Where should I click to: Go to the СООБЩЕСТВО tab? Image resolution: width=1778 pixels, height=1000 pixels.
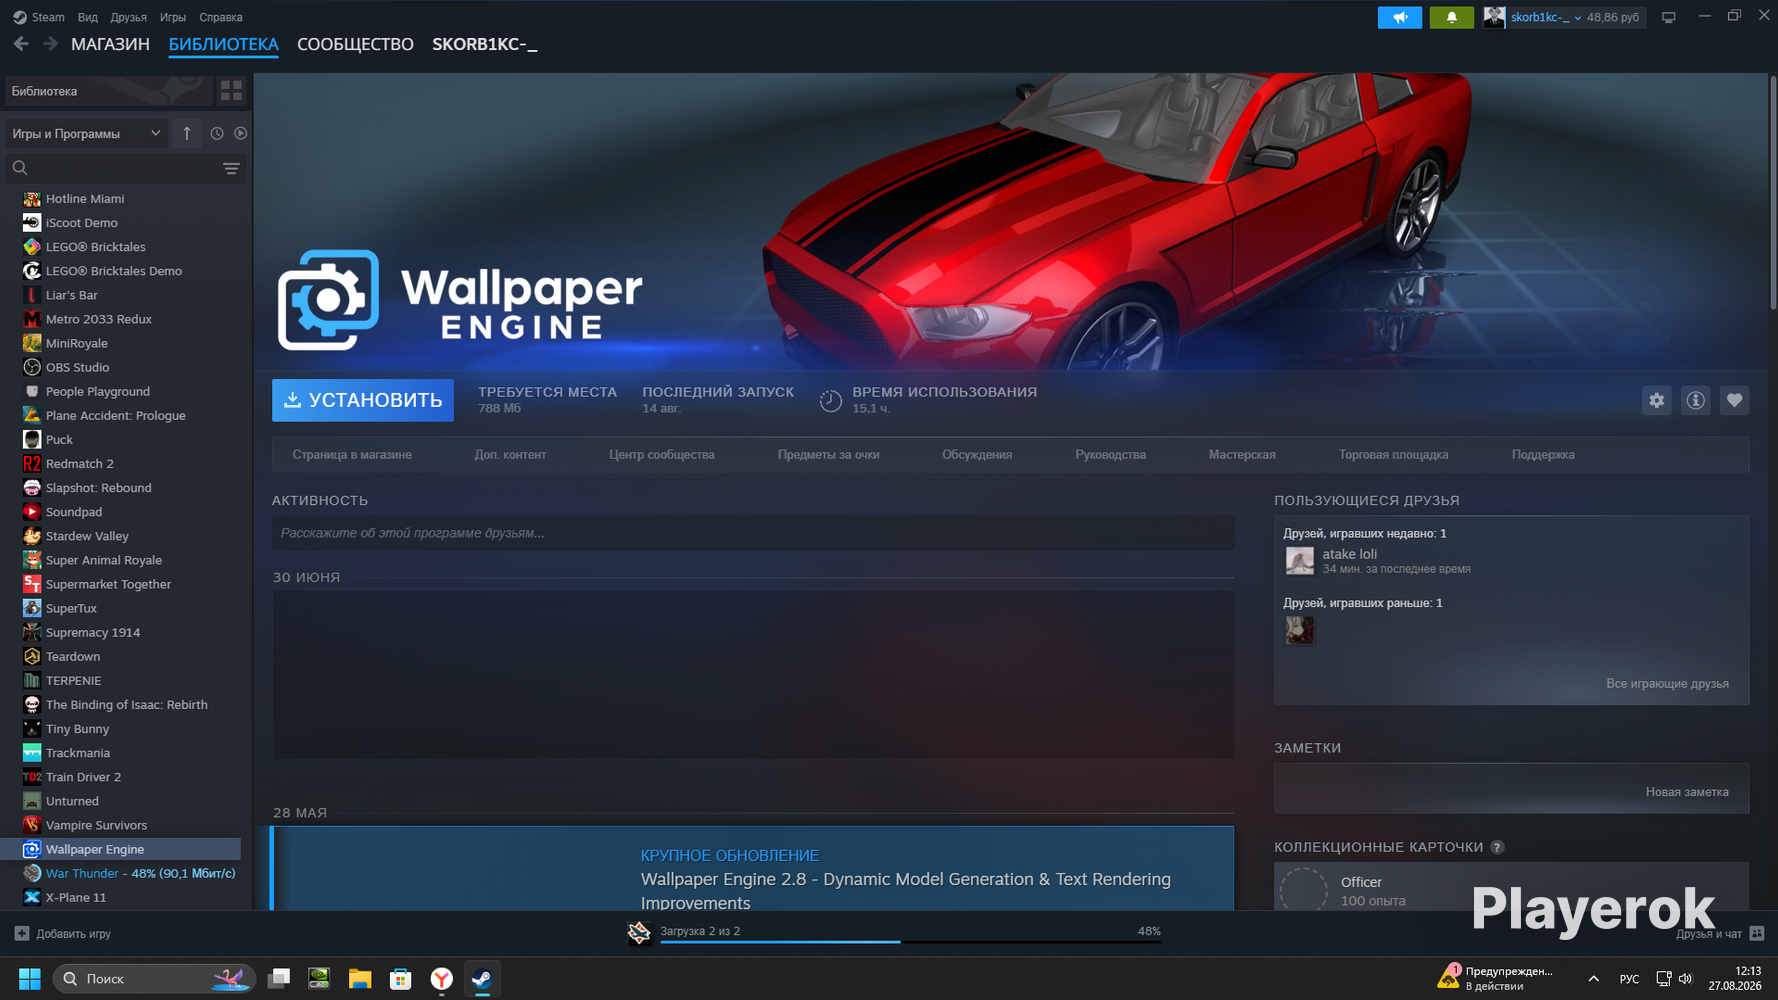click(x=355, y=44)
